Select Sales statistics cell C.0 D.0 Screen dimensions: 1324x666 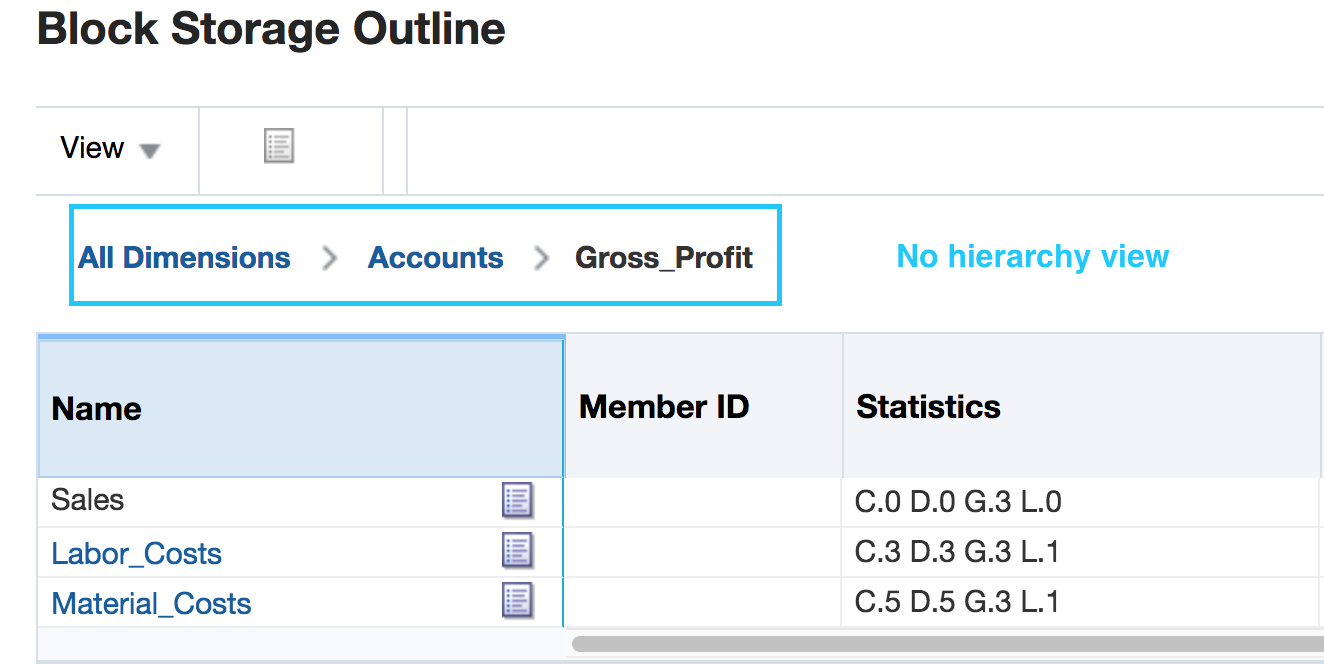[957, 501]
